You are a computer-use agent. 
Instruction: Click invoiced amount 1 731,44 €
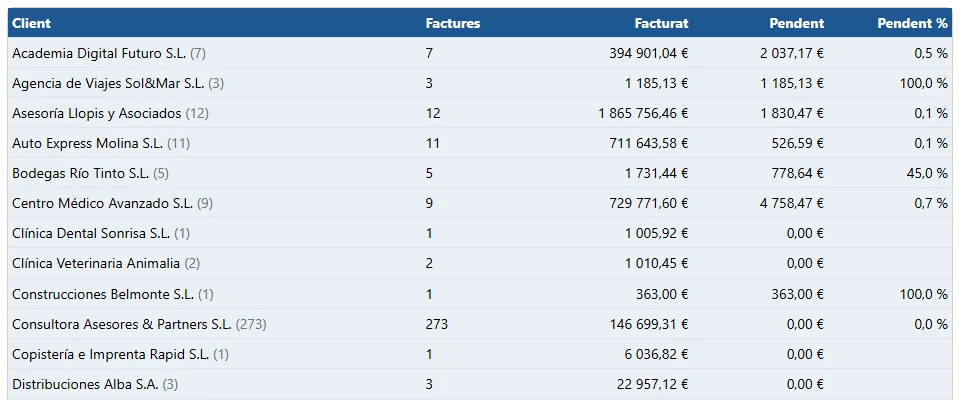coord(657,173)
